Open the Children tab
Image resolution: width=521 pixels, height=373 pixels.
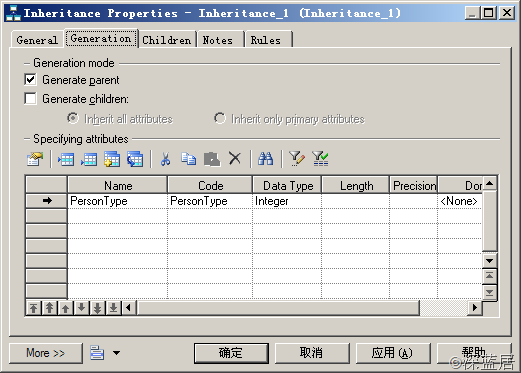point(167,40)
